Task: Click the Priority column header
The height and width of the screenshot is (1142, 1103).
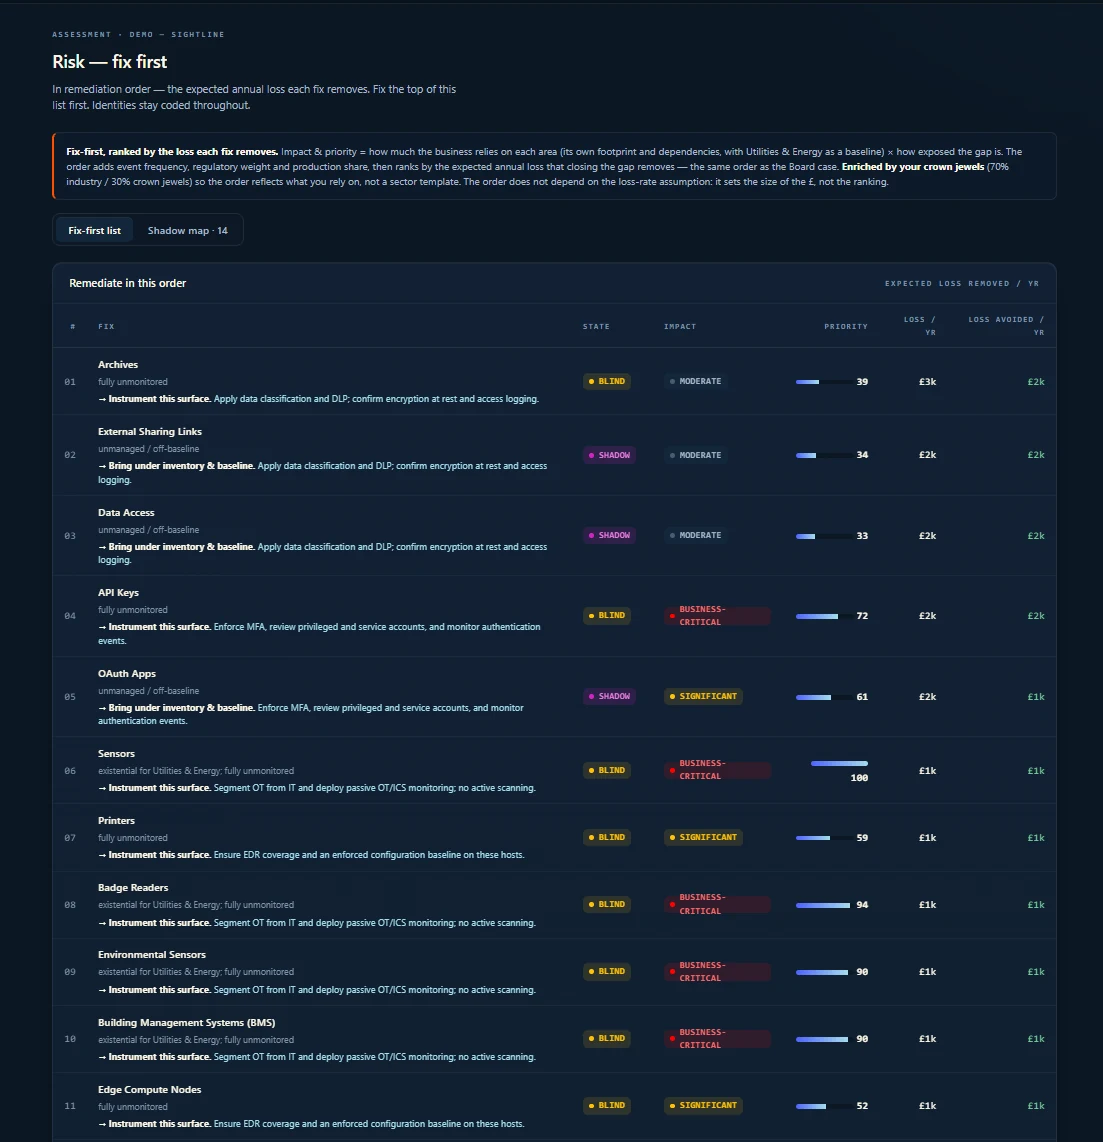Action: click(846, 326)
